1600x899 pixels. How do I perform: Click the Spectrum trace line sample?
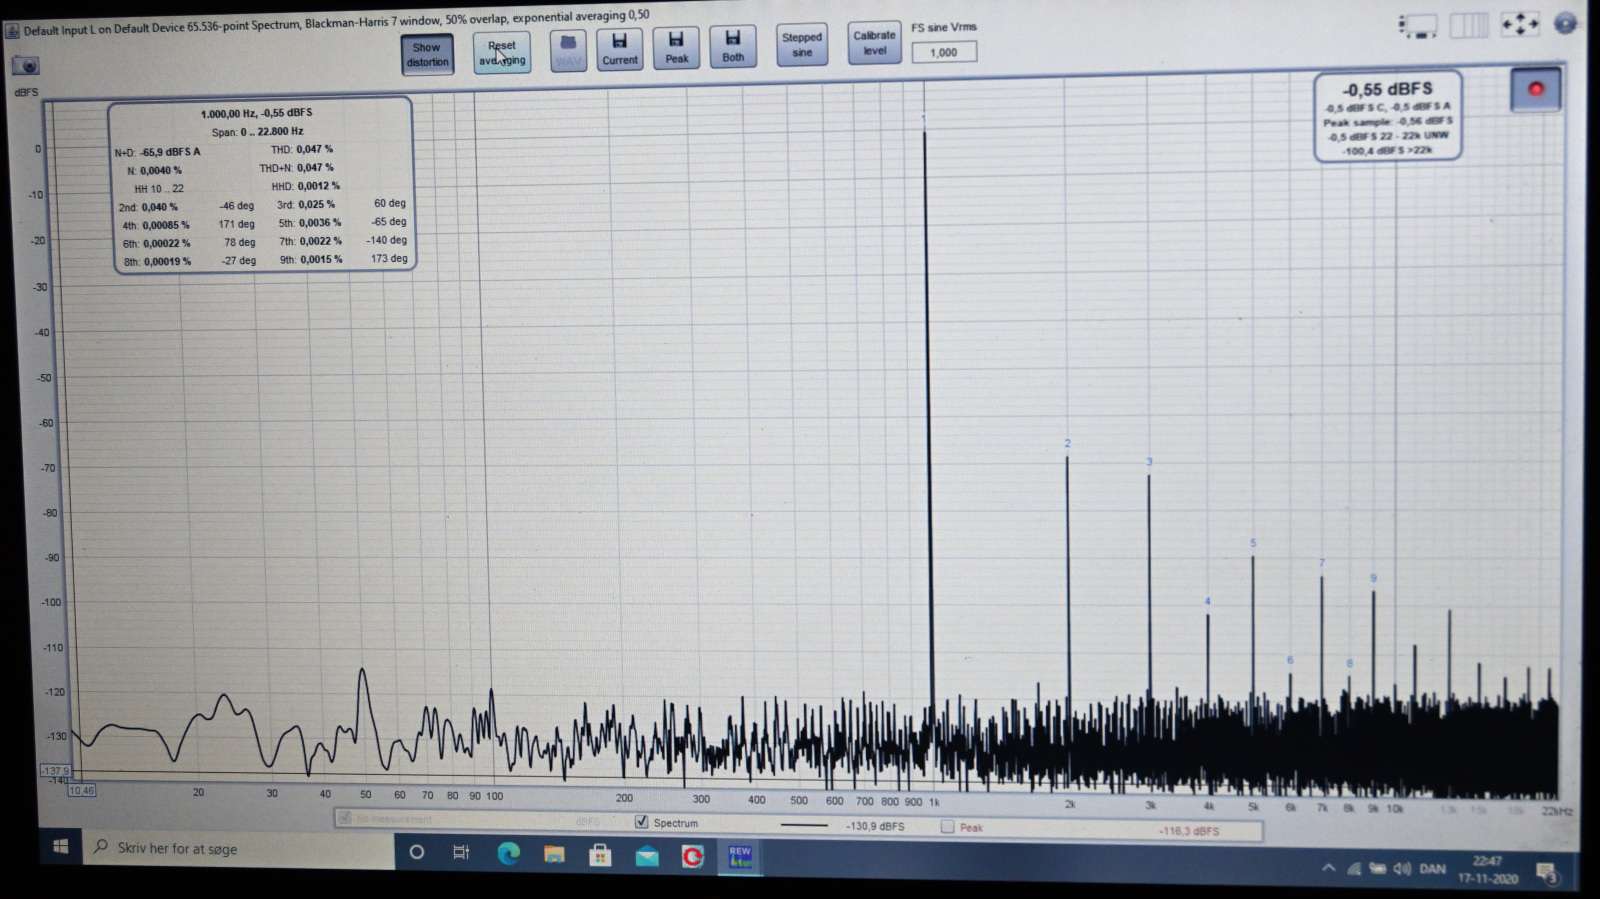804,825
